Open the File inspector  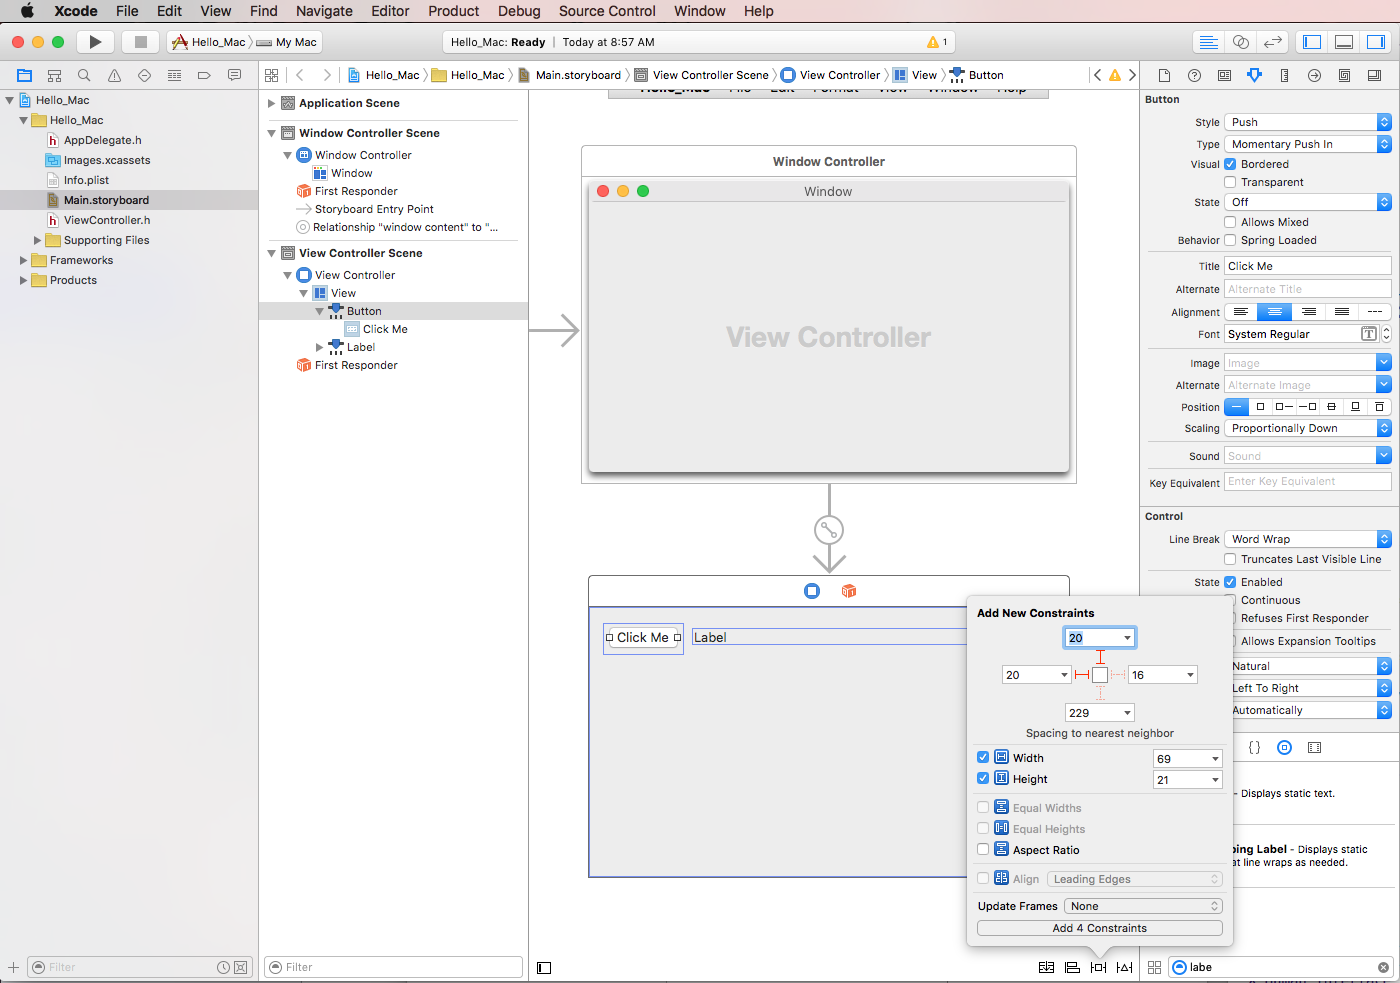pyautogui.click(x=1164, y=75)
